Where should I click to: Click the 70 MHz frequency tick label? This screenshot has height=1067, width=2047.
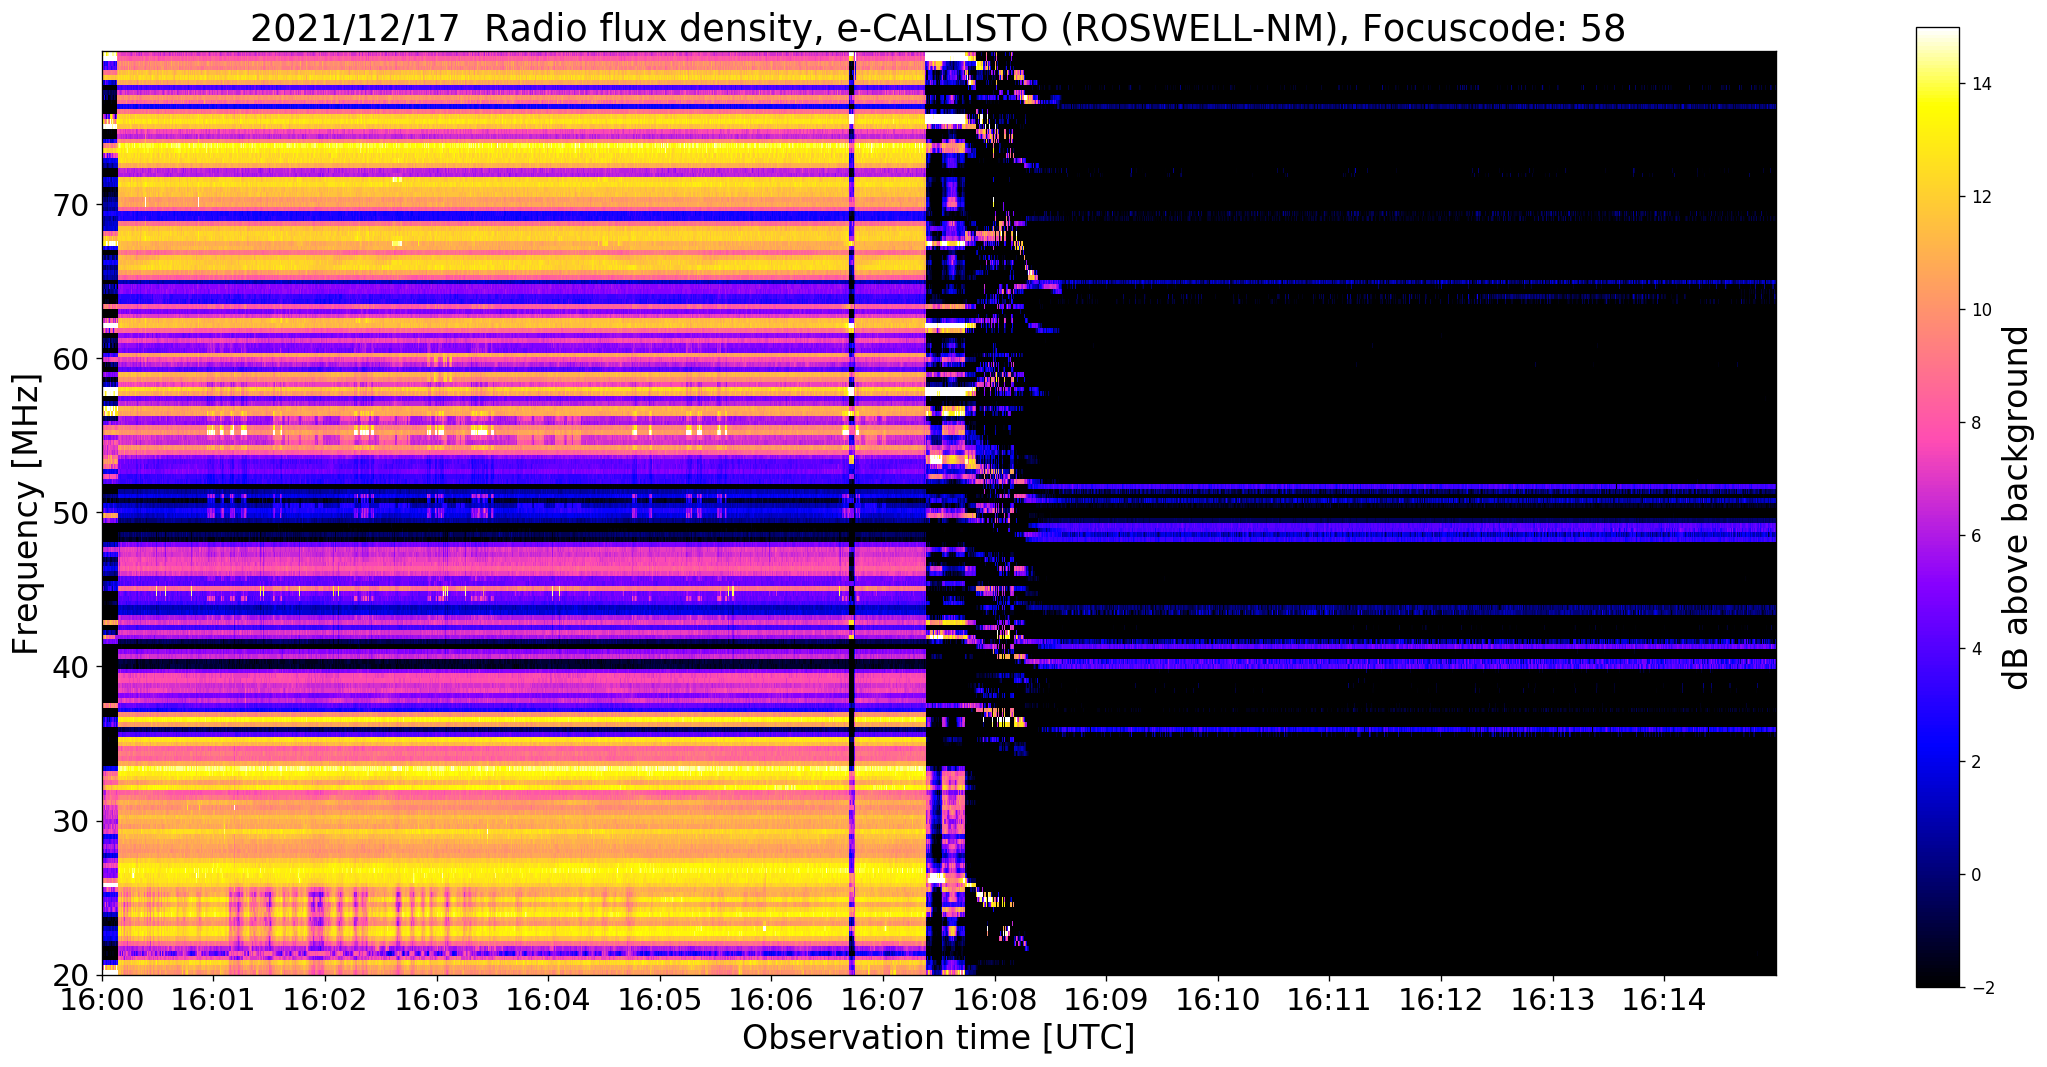tap(72, 205)
